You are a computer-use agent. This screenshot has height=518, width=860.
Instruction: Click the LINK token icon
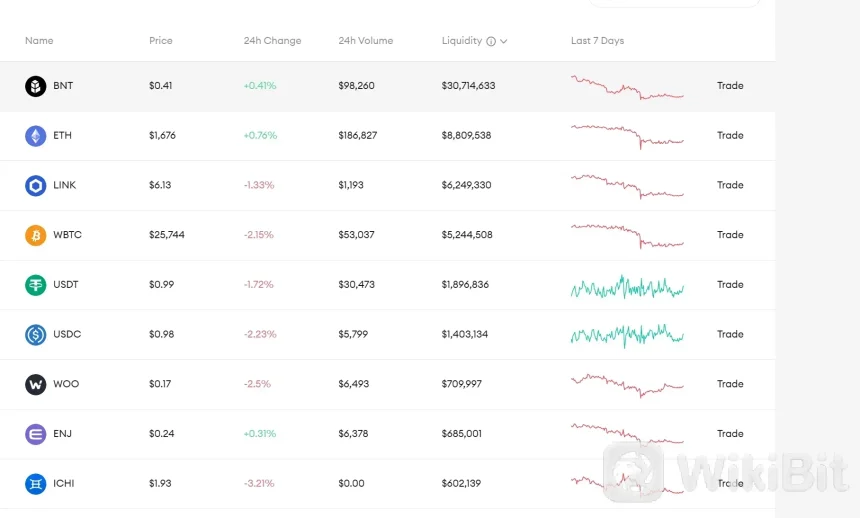click(36, 185)
